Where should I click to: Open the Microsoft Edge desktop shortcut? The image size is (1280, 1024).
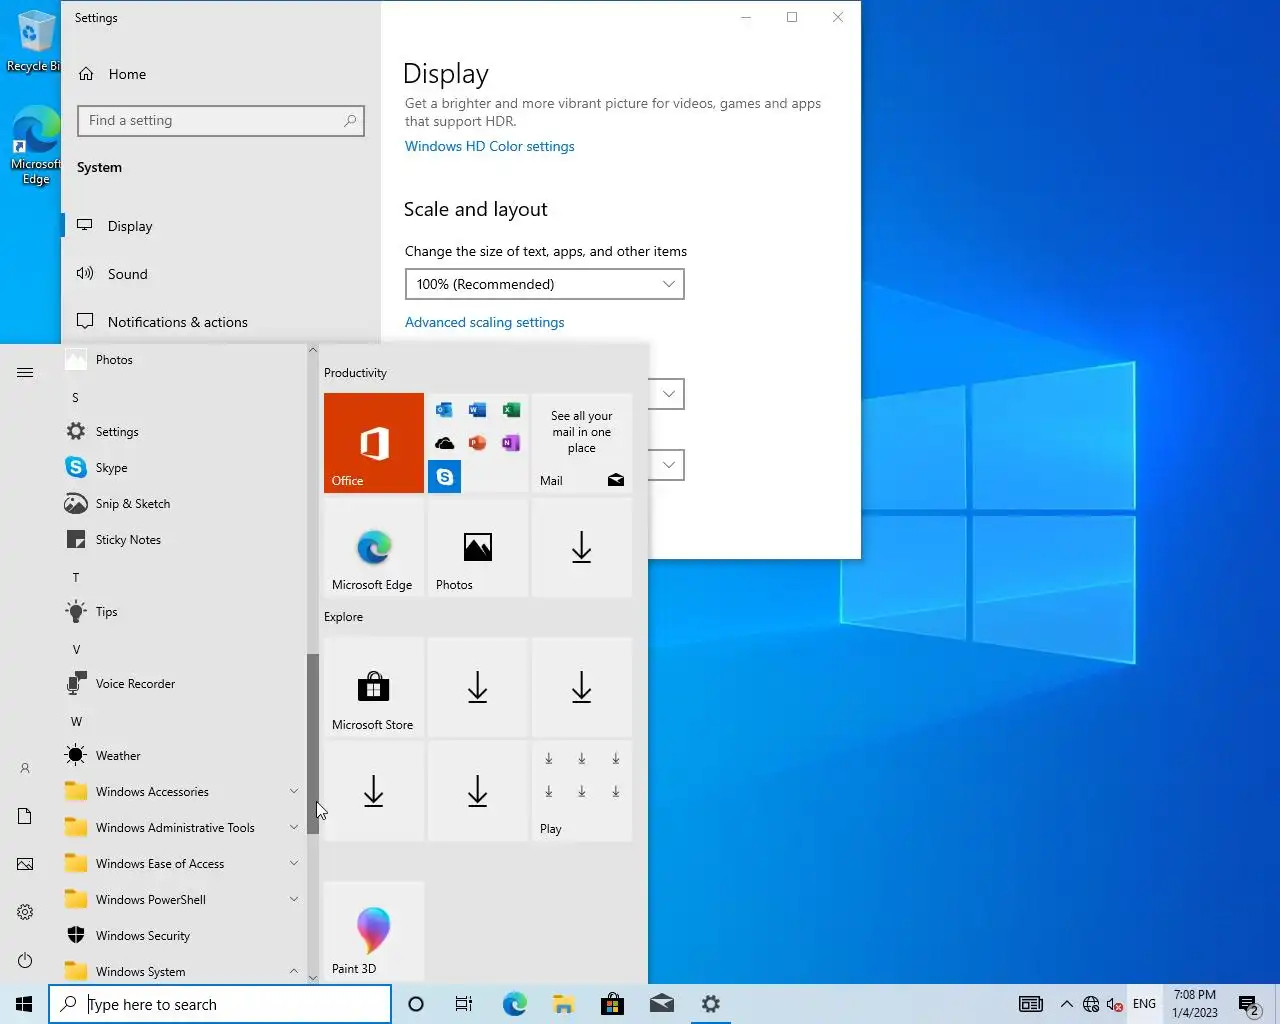36,146
